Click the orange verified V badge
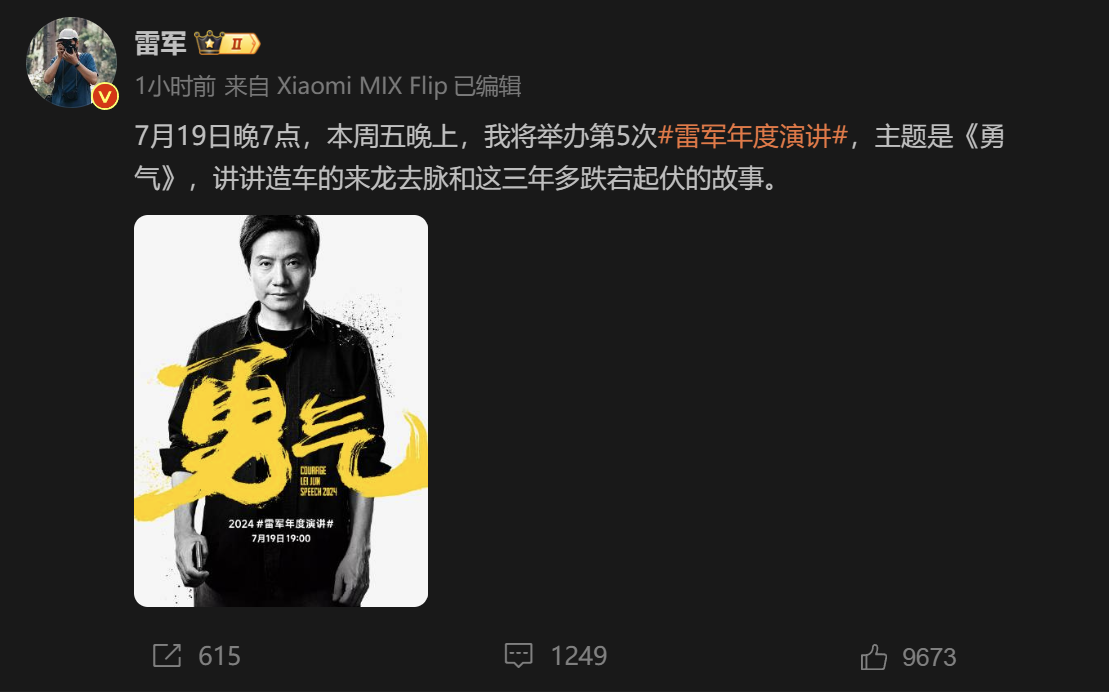The image size is (1109, 692). pos(105,96)
